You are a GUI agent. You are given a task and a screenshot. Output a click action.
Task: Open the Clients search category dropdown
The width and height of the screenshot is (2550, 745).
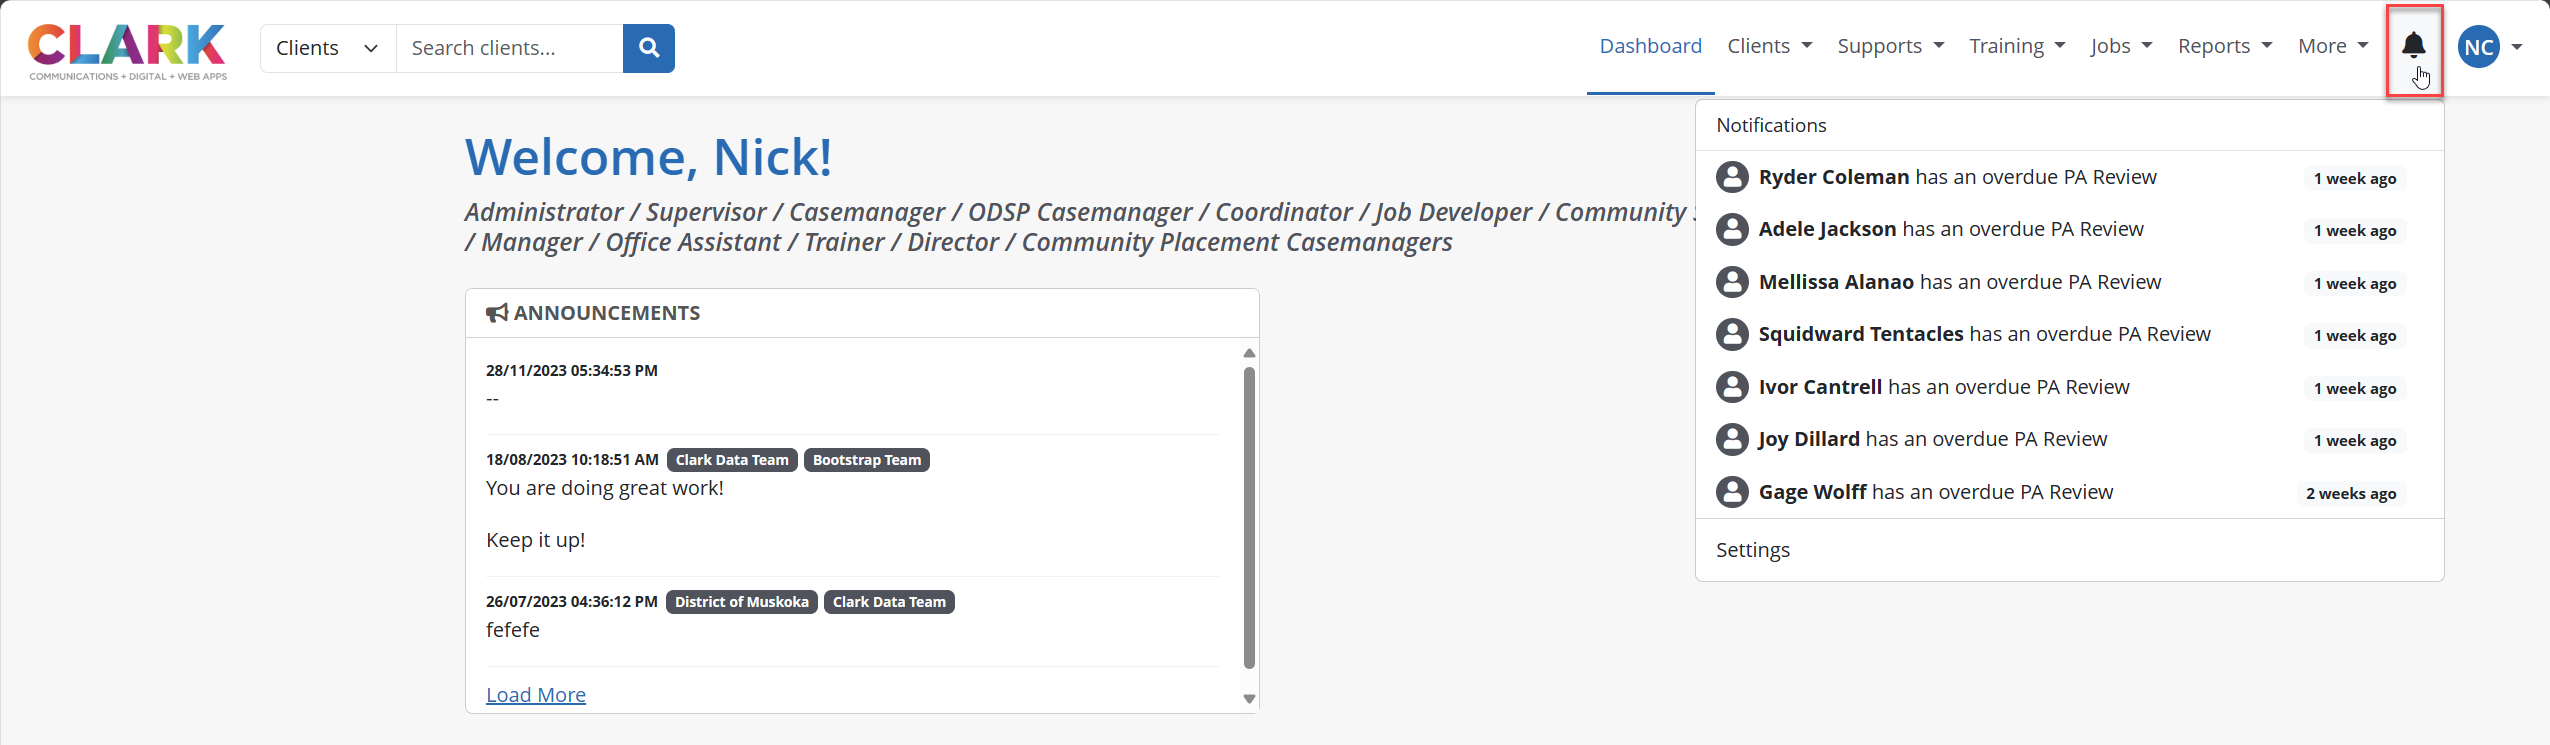(x=327, y=48)
